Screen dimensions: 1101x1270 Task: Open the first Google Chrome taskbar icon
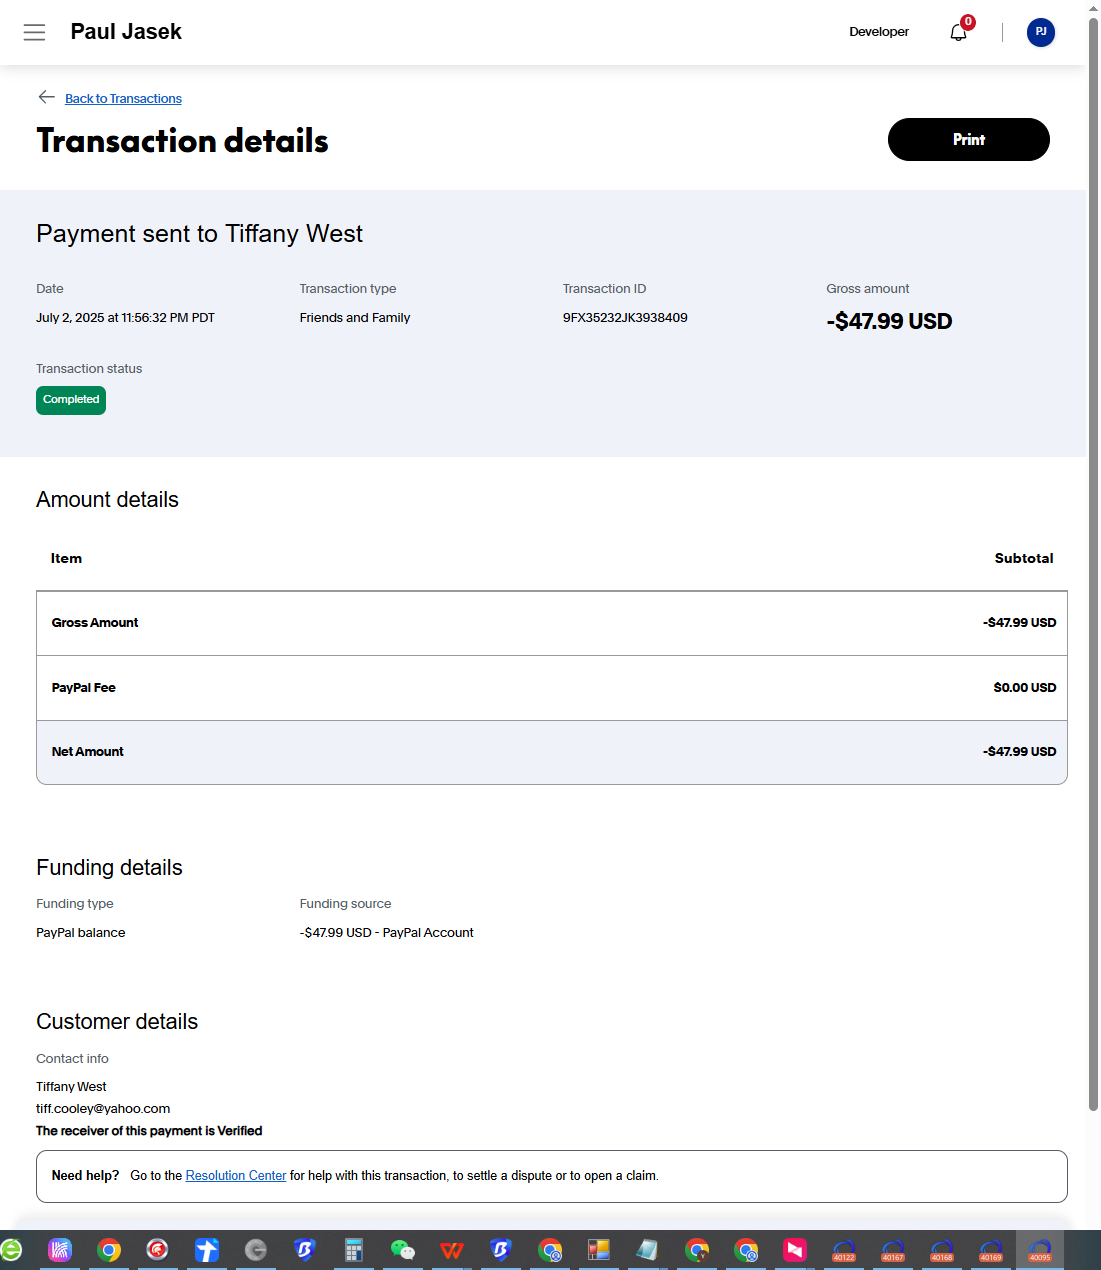pos(109,1250)
